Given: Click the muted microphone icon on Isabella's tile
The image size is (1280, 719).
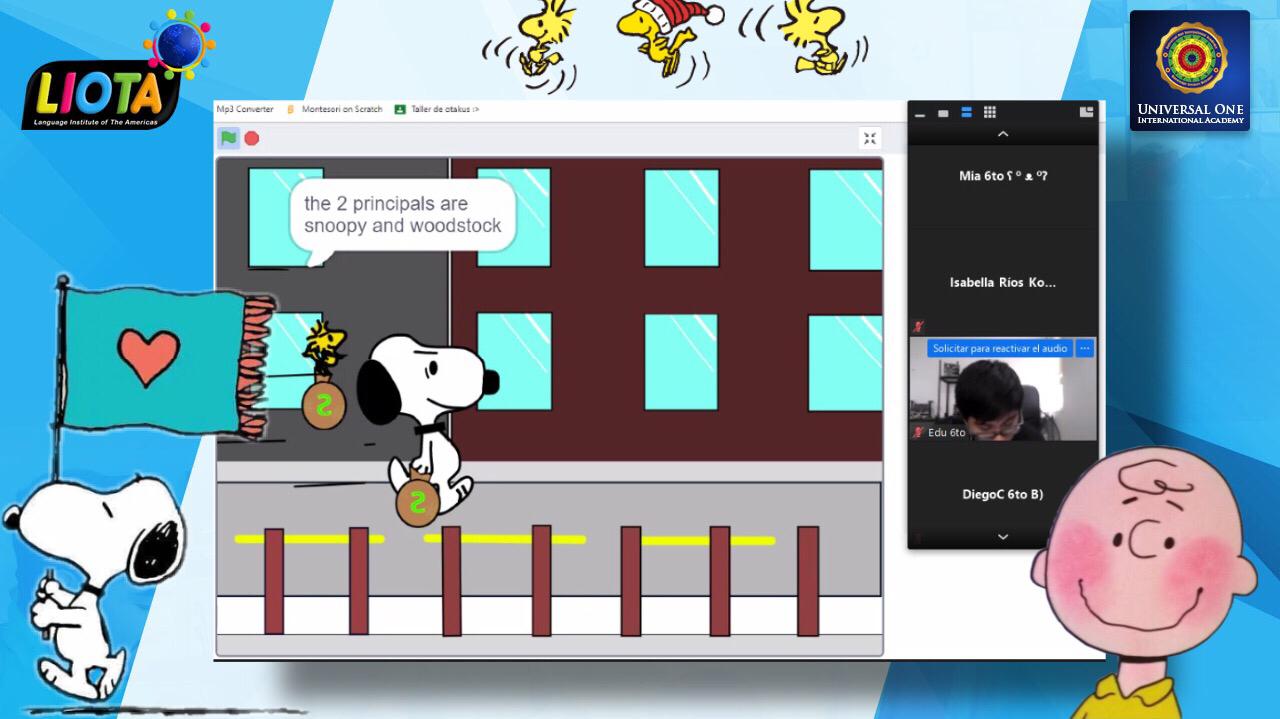Looking at the screenshot, I should coord(918,327).
